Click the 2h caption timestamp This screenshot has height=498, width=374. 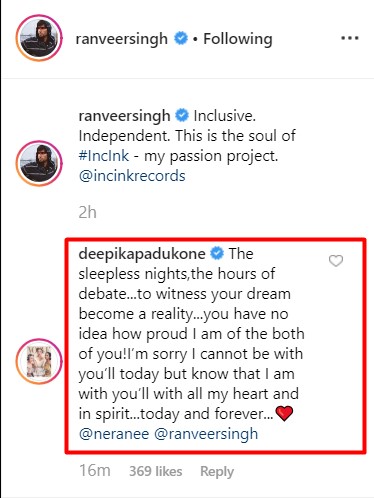coord(88,212)
